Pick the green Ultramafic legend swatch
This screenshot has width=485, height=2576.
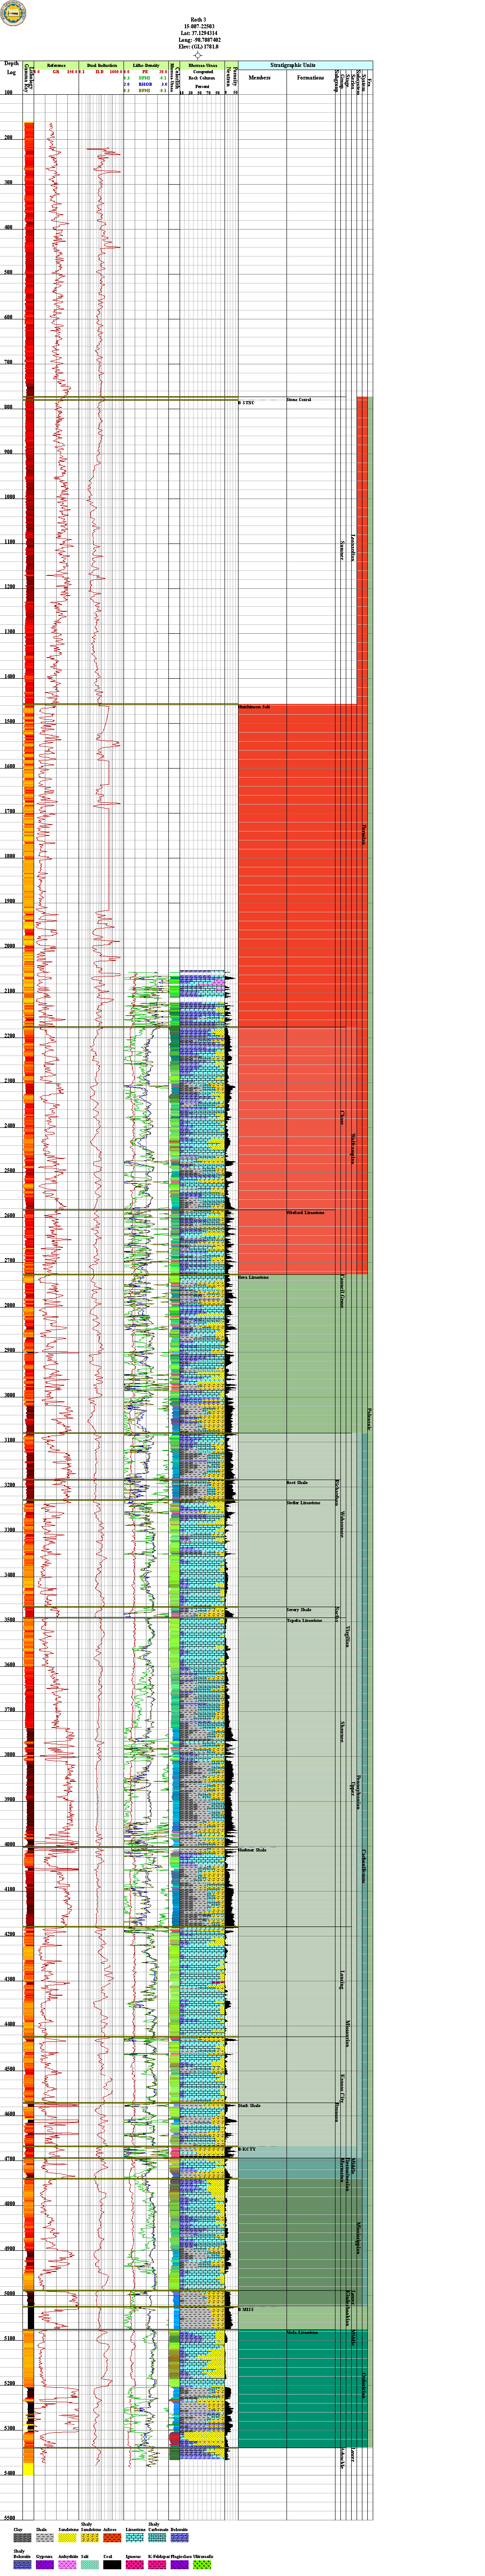pos(202,2565)
